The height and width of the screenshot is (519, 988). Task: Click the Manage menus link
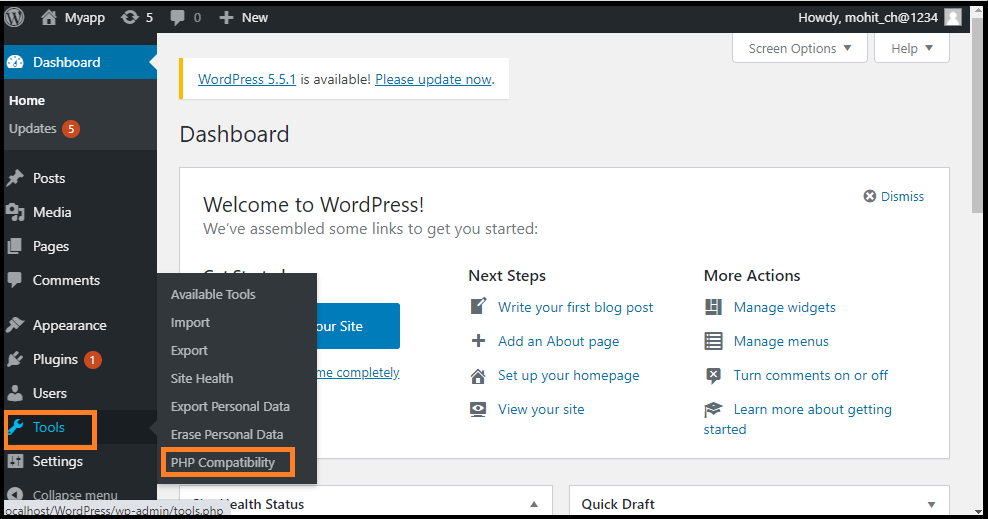(x=781, y=341)
